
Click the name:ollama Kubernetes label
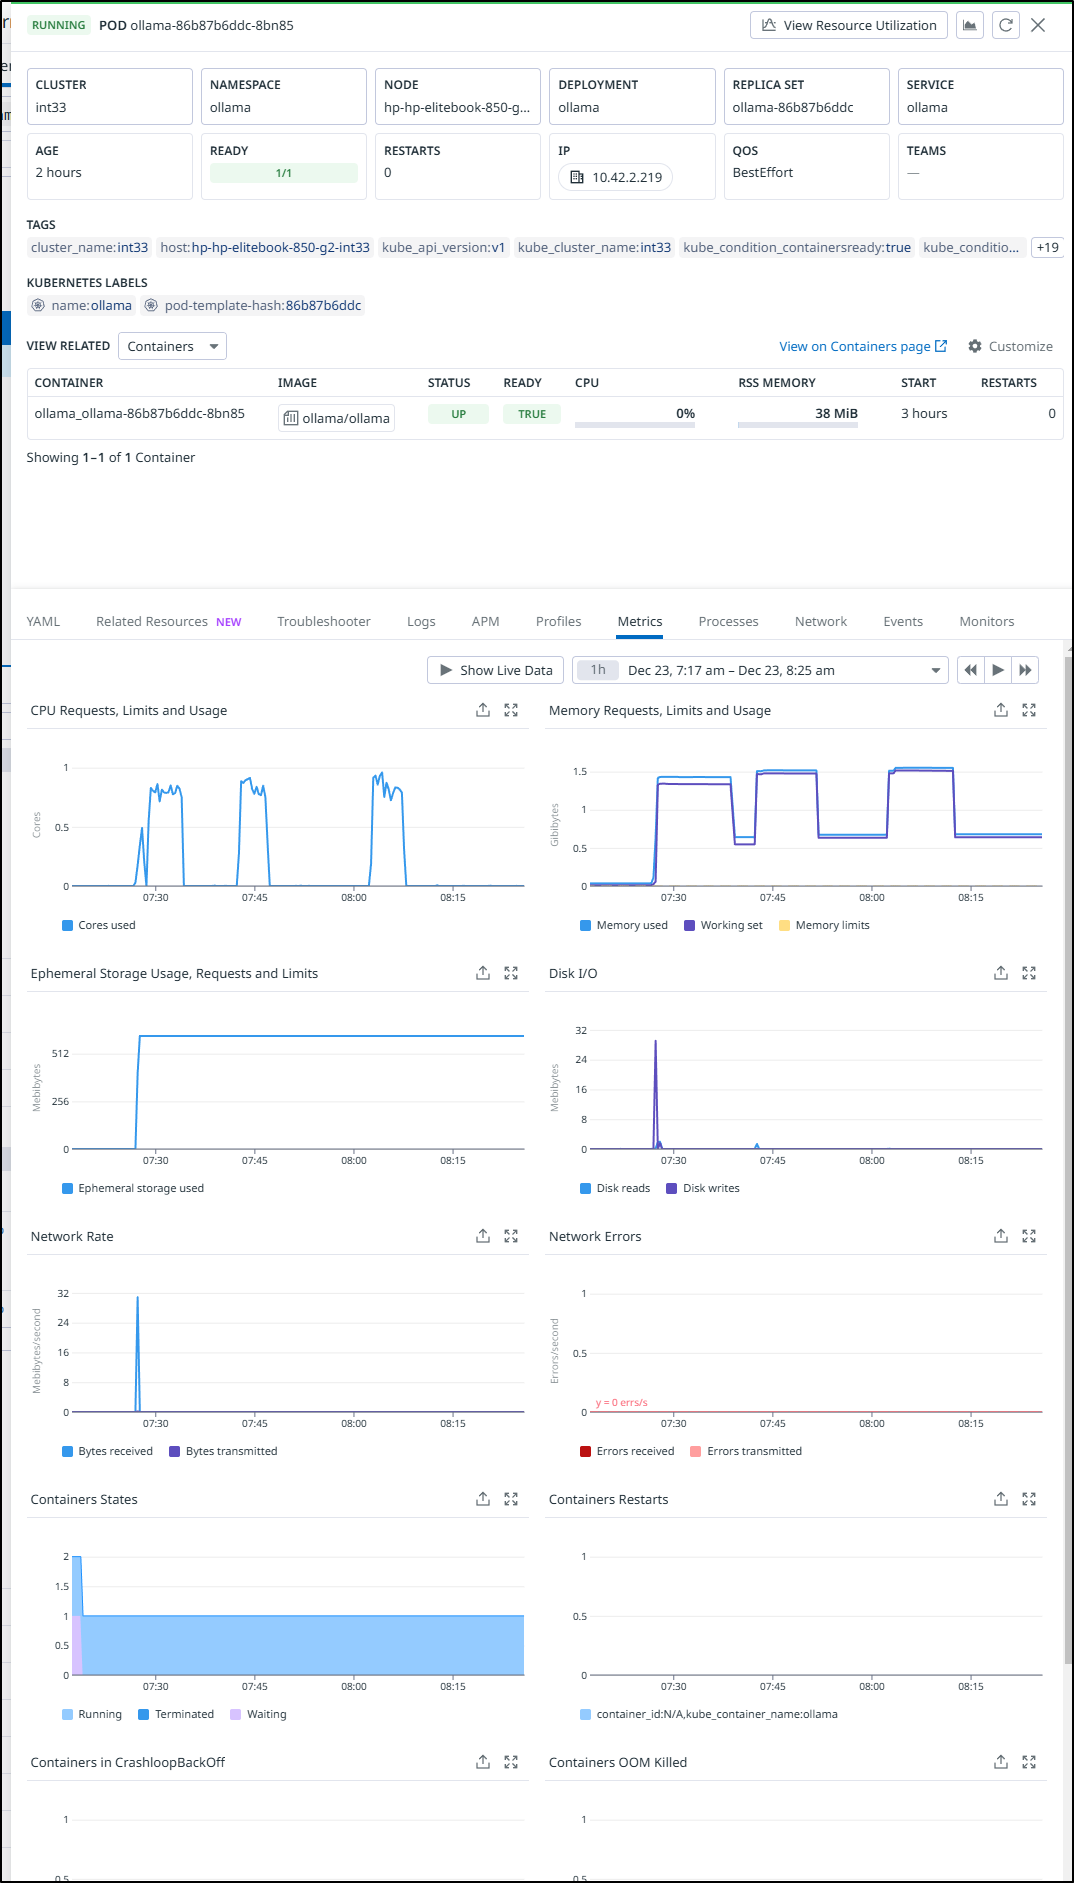point(82,305)
